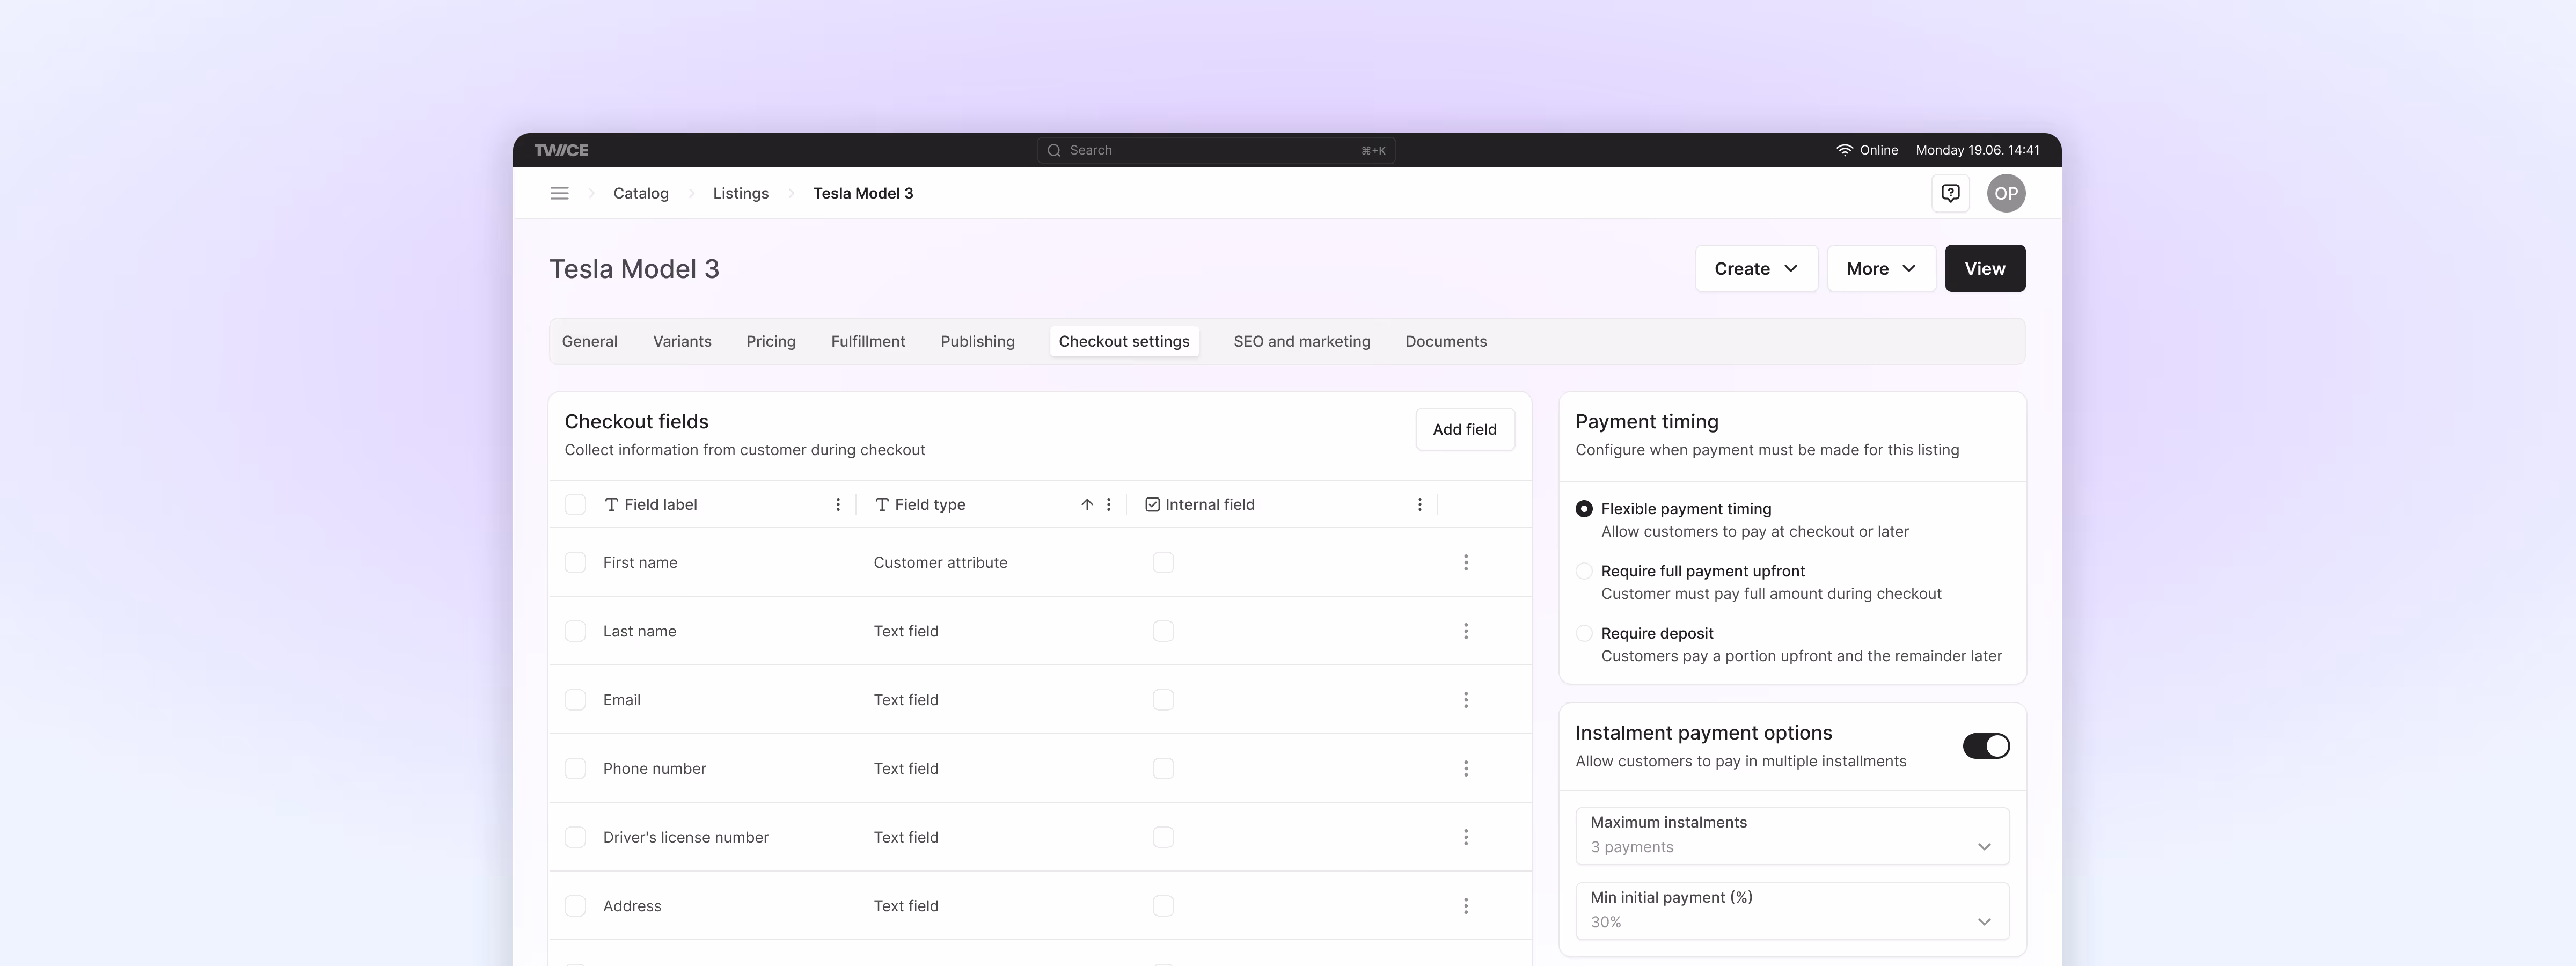
Task: Tick the Address row checkbox
Action: coord(575,906)
